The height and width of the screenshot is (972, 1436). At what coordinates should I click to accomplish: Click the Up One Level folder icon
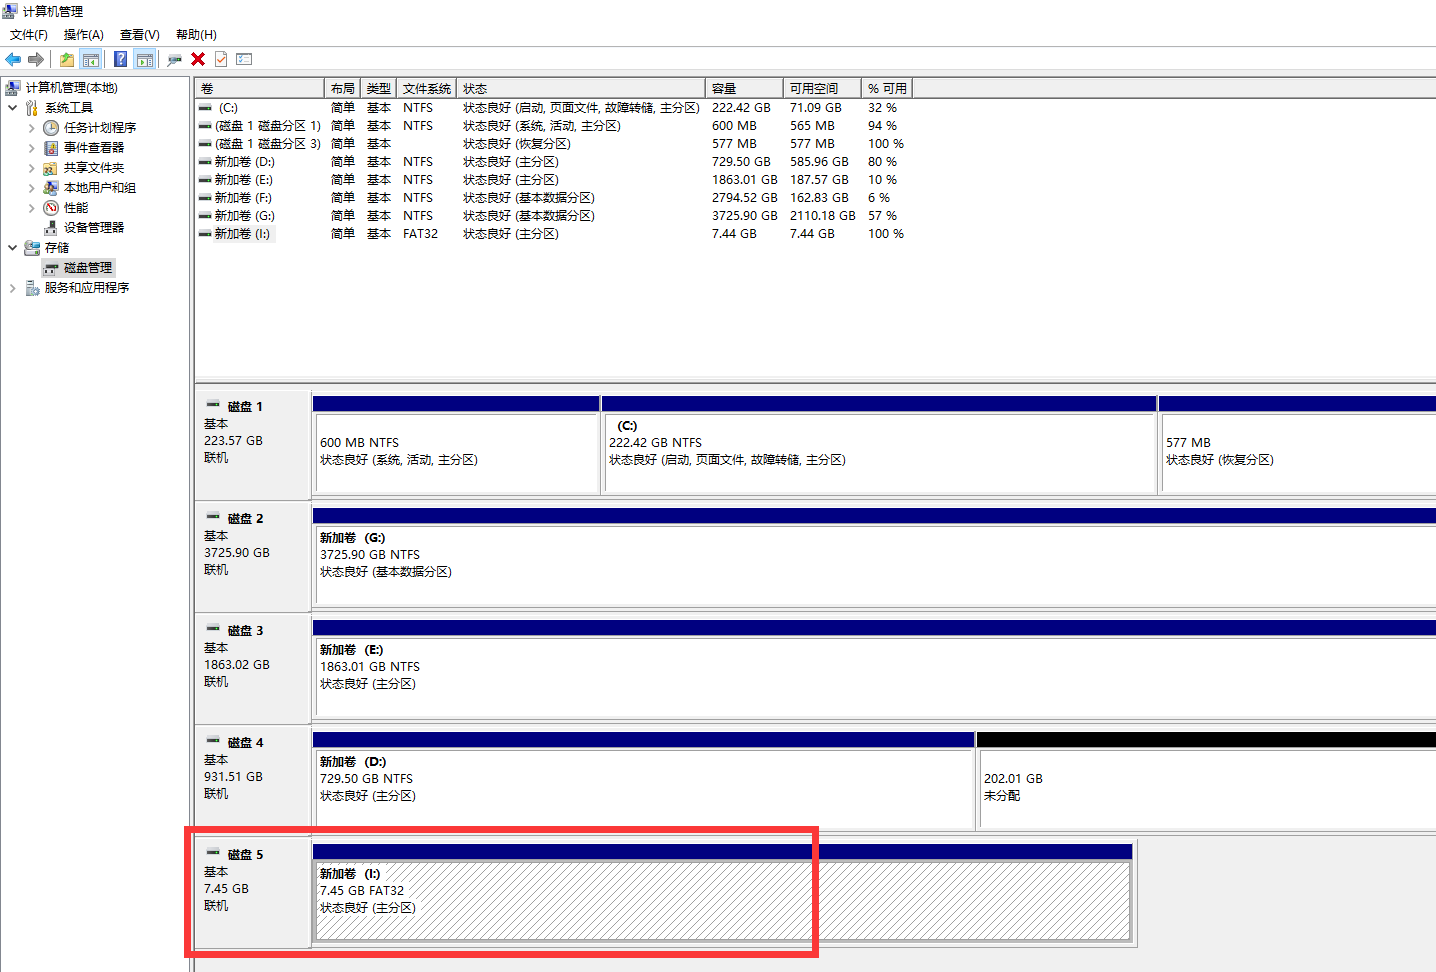pyautogui.click(x=66, y=59)
